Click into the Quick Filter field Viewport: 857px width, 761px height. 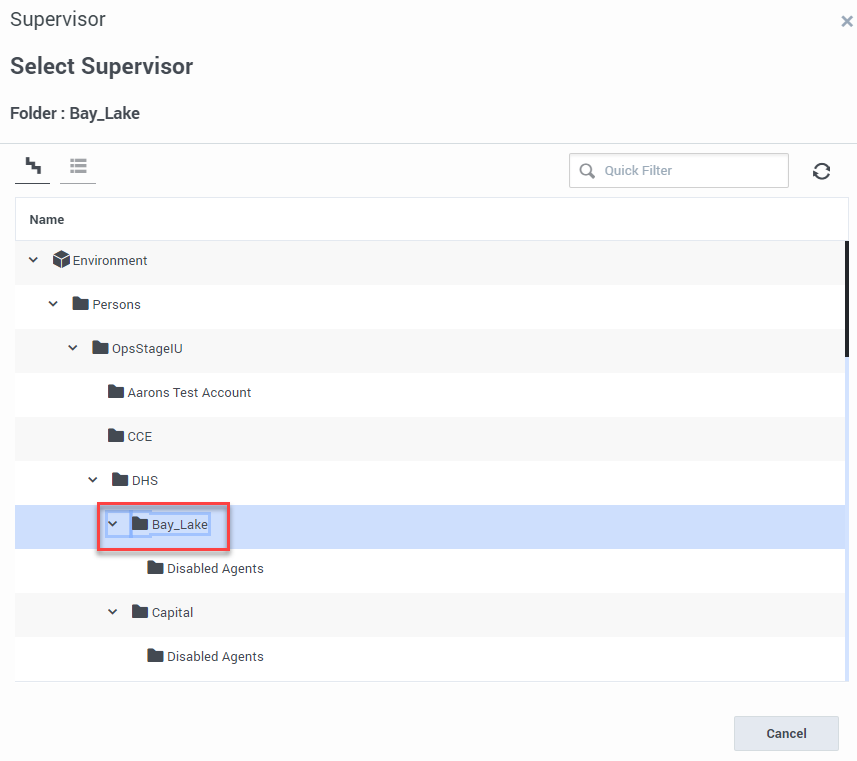690,171
